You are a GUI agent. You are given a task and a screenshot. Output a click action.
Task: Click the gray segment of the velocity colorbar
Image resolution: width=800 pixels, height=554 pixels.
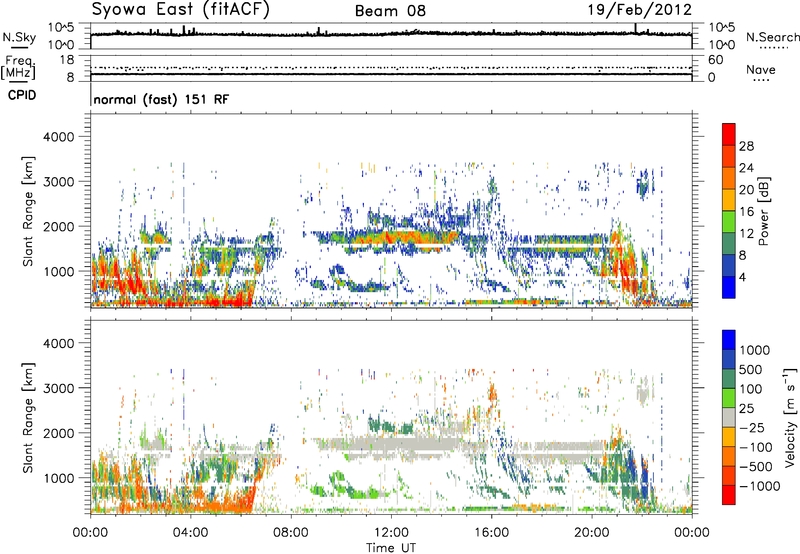729,417
